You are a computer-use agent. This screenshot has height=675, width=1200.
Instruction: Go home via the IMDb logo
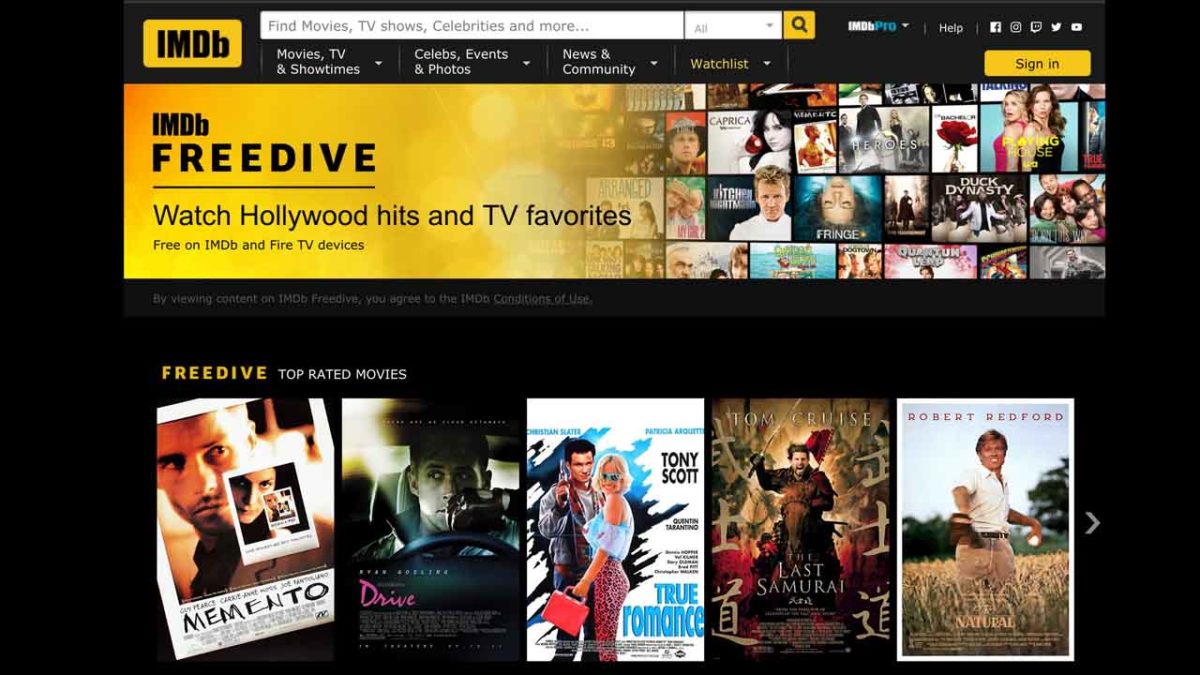[x=191, y=42]
